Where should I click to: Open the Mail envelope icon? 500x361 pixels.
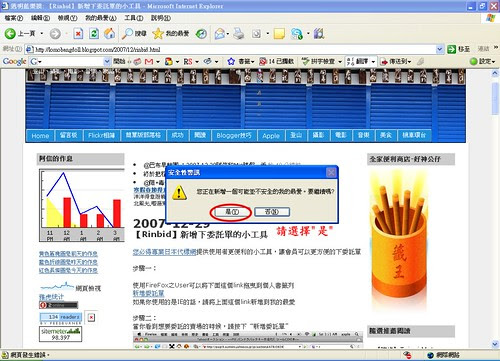point(220,33)
